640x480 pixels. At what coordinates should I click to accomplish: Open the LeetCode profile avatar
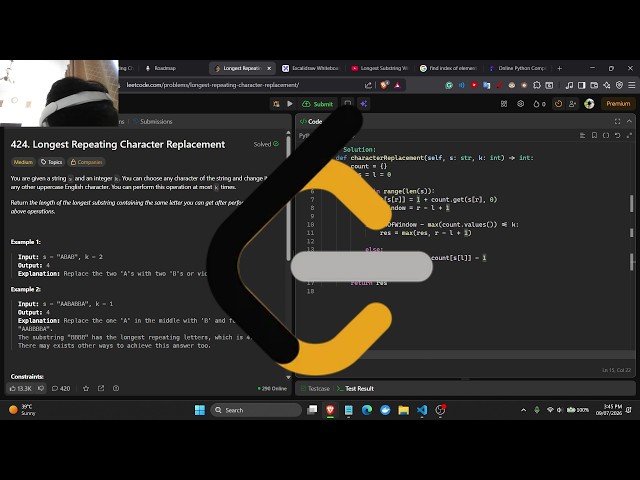pos(589,104)
